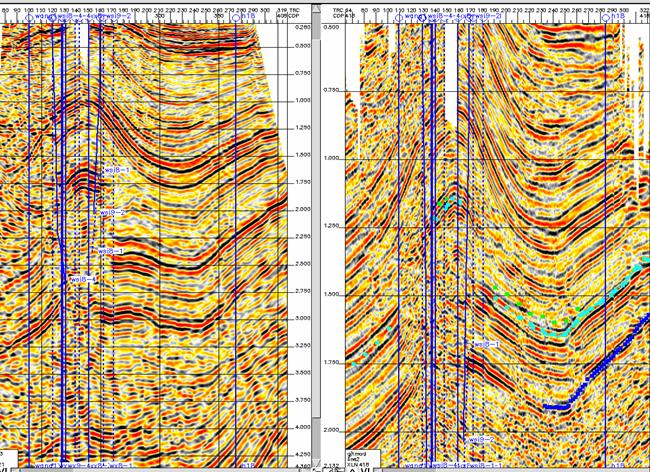Click the scroll-up arrow of the left section scrollbar
Screen dimensions: 650x472
(316, 8)
